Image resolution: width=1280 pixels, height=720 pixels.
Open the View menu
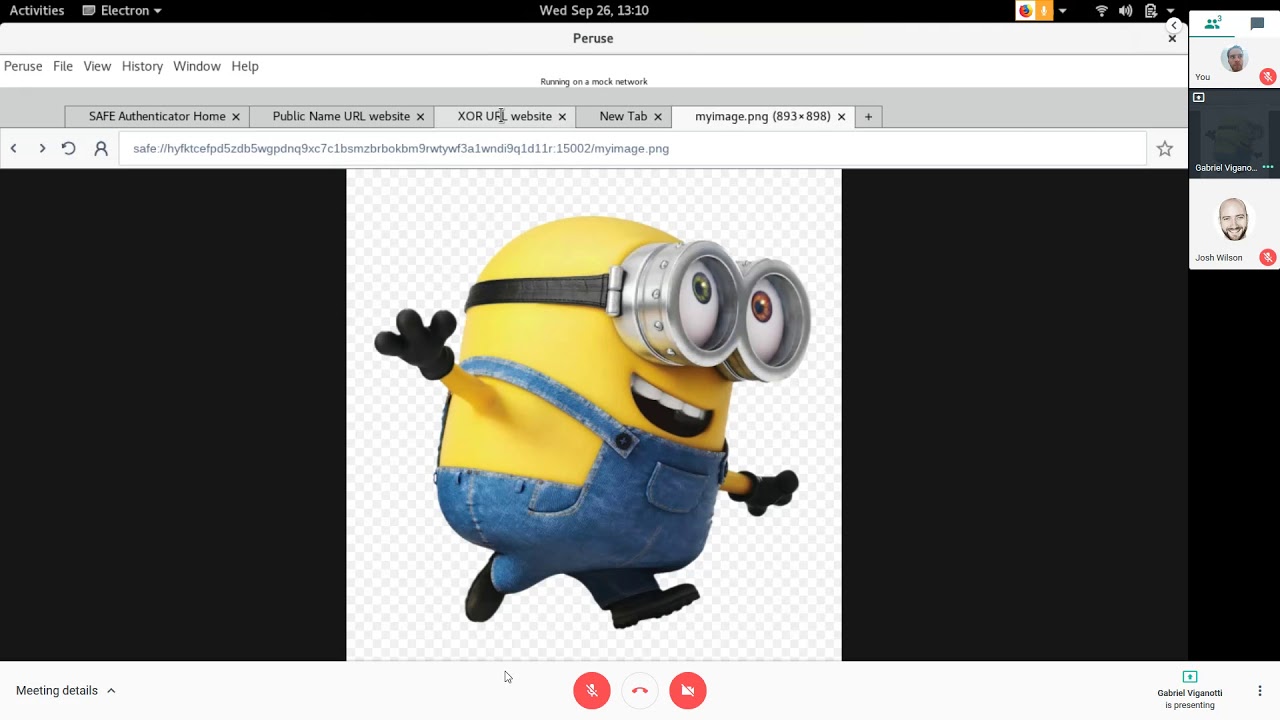[97, 66]
